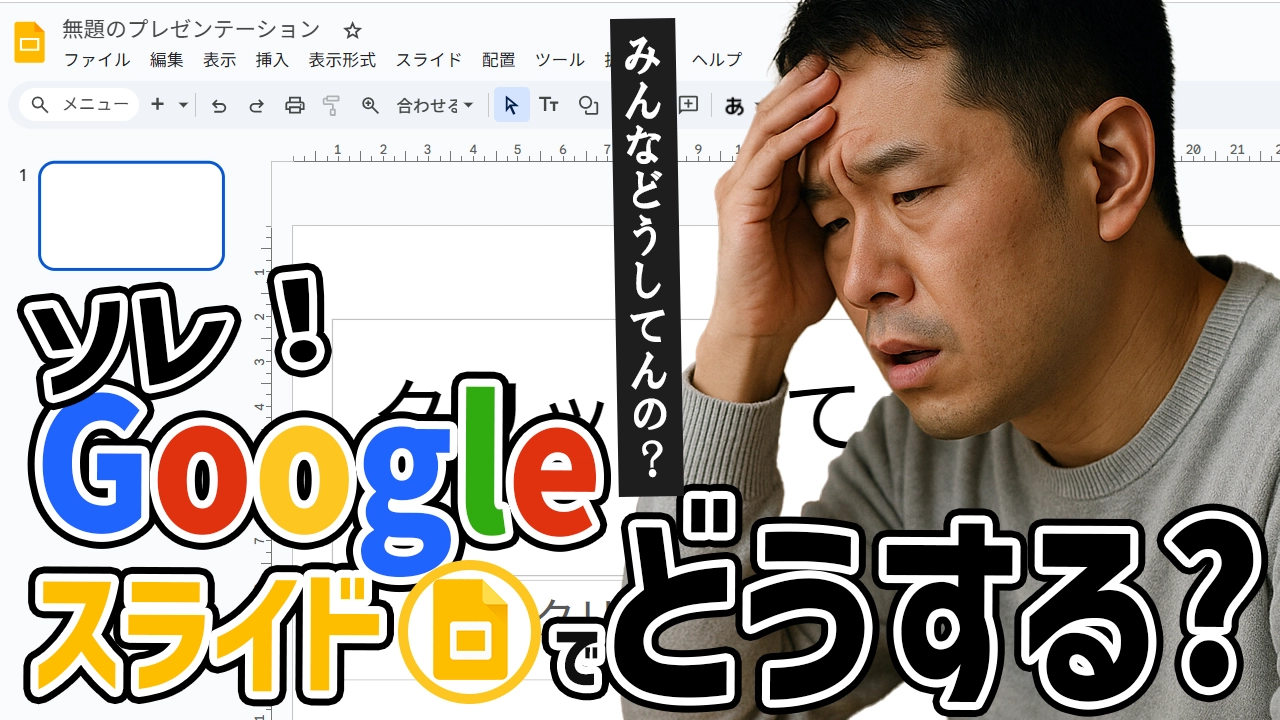The height and width of the screenshot is (720, 1280).
Task: Open the 挿入 menu
Action: [x=272, y=60]
